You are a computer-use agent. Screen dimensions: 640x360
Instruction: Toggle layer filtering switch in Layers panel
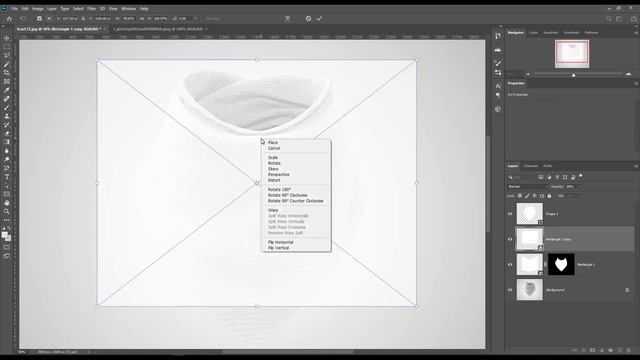pyautogui.click(x=581, y=176)
